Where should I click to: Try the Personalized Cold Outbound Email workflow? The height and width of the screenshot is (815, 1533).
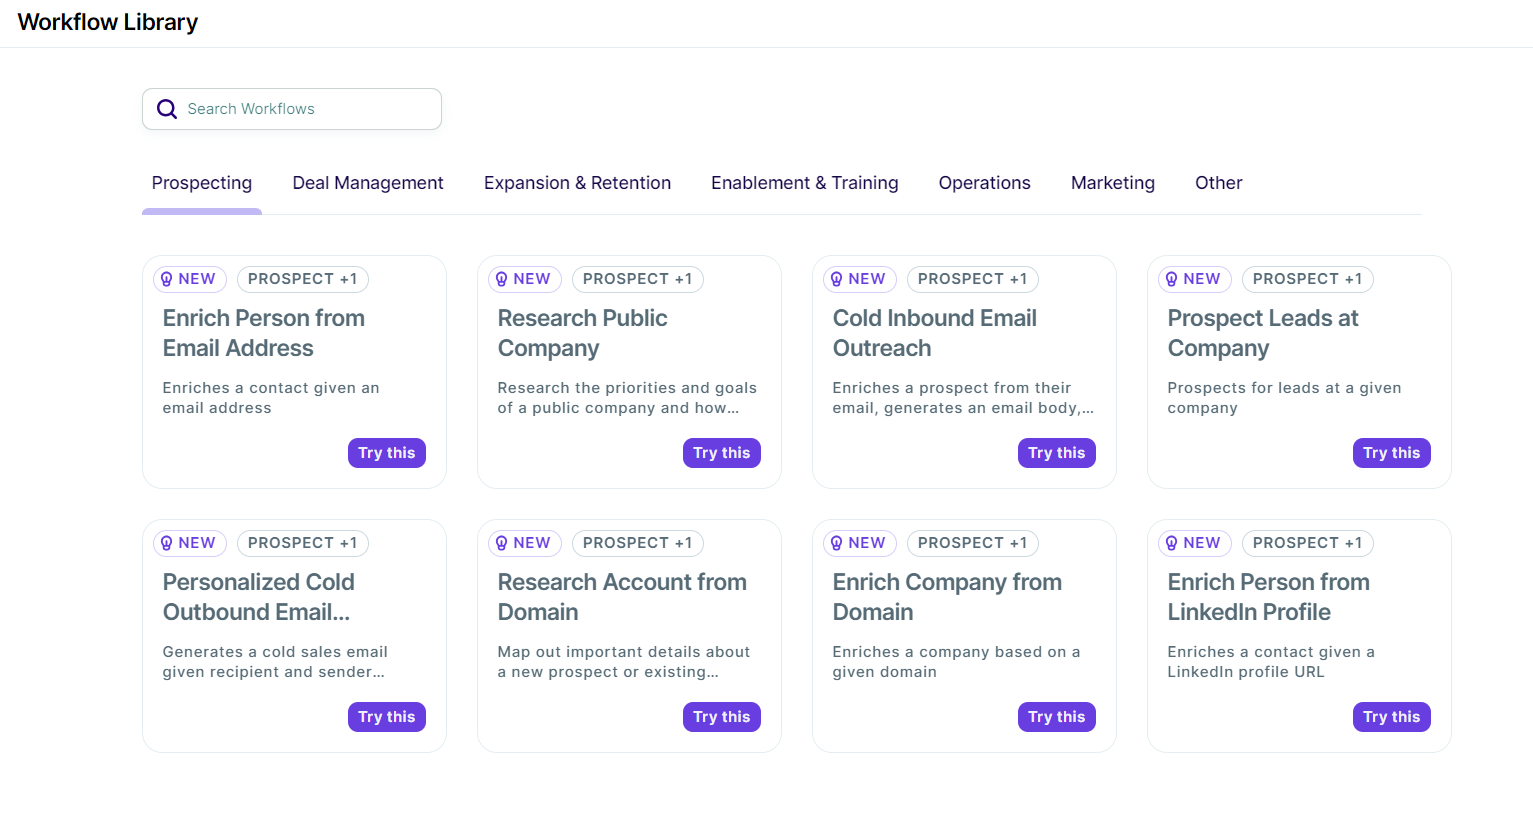point(387,717)
